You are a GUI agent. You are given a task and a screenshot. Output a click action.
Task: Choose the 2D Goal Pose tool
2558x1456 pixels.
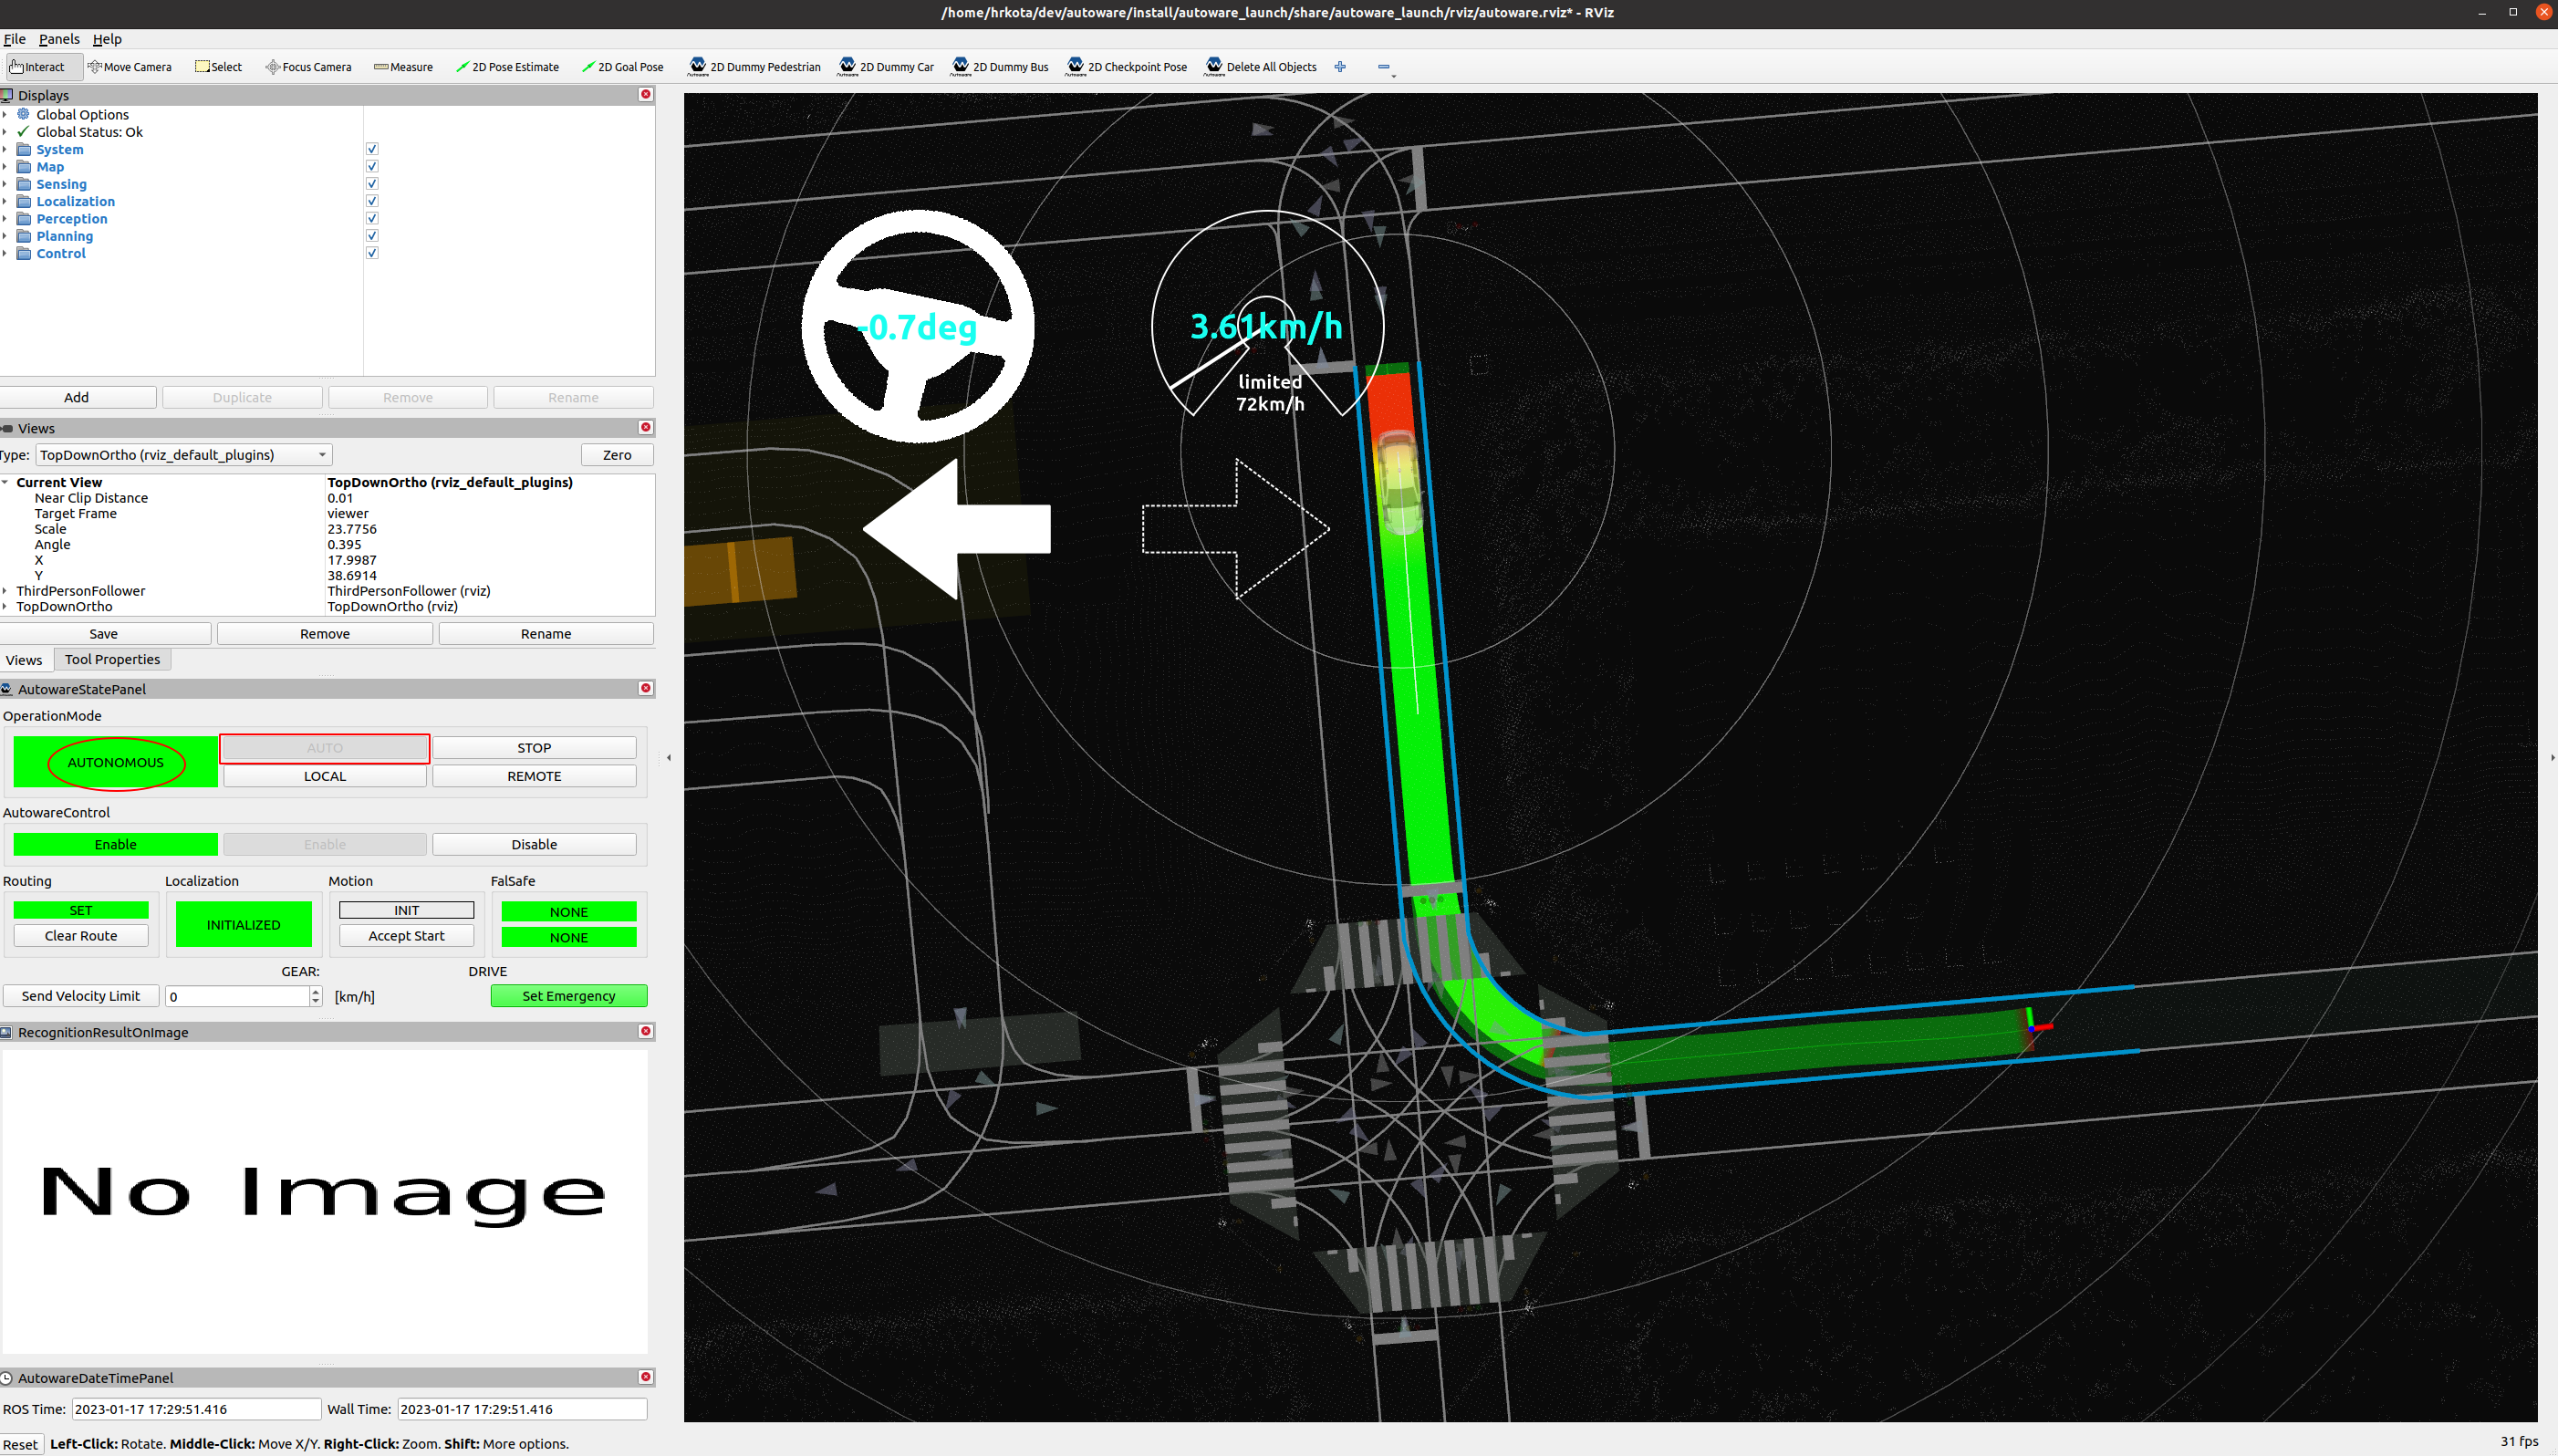[622, 67]
